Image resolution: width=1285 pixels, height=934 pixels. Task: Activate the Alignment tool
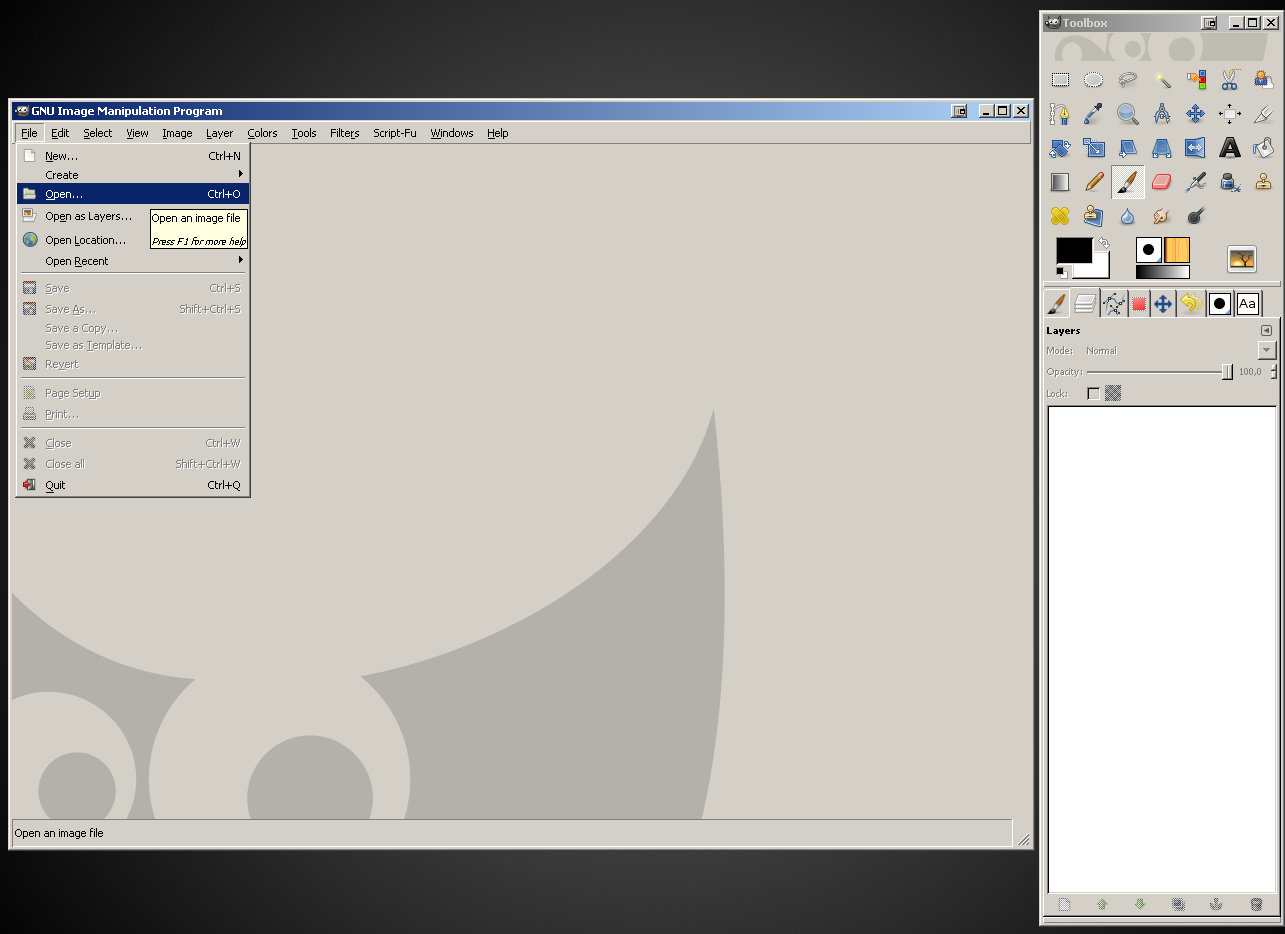point(1230,115)
